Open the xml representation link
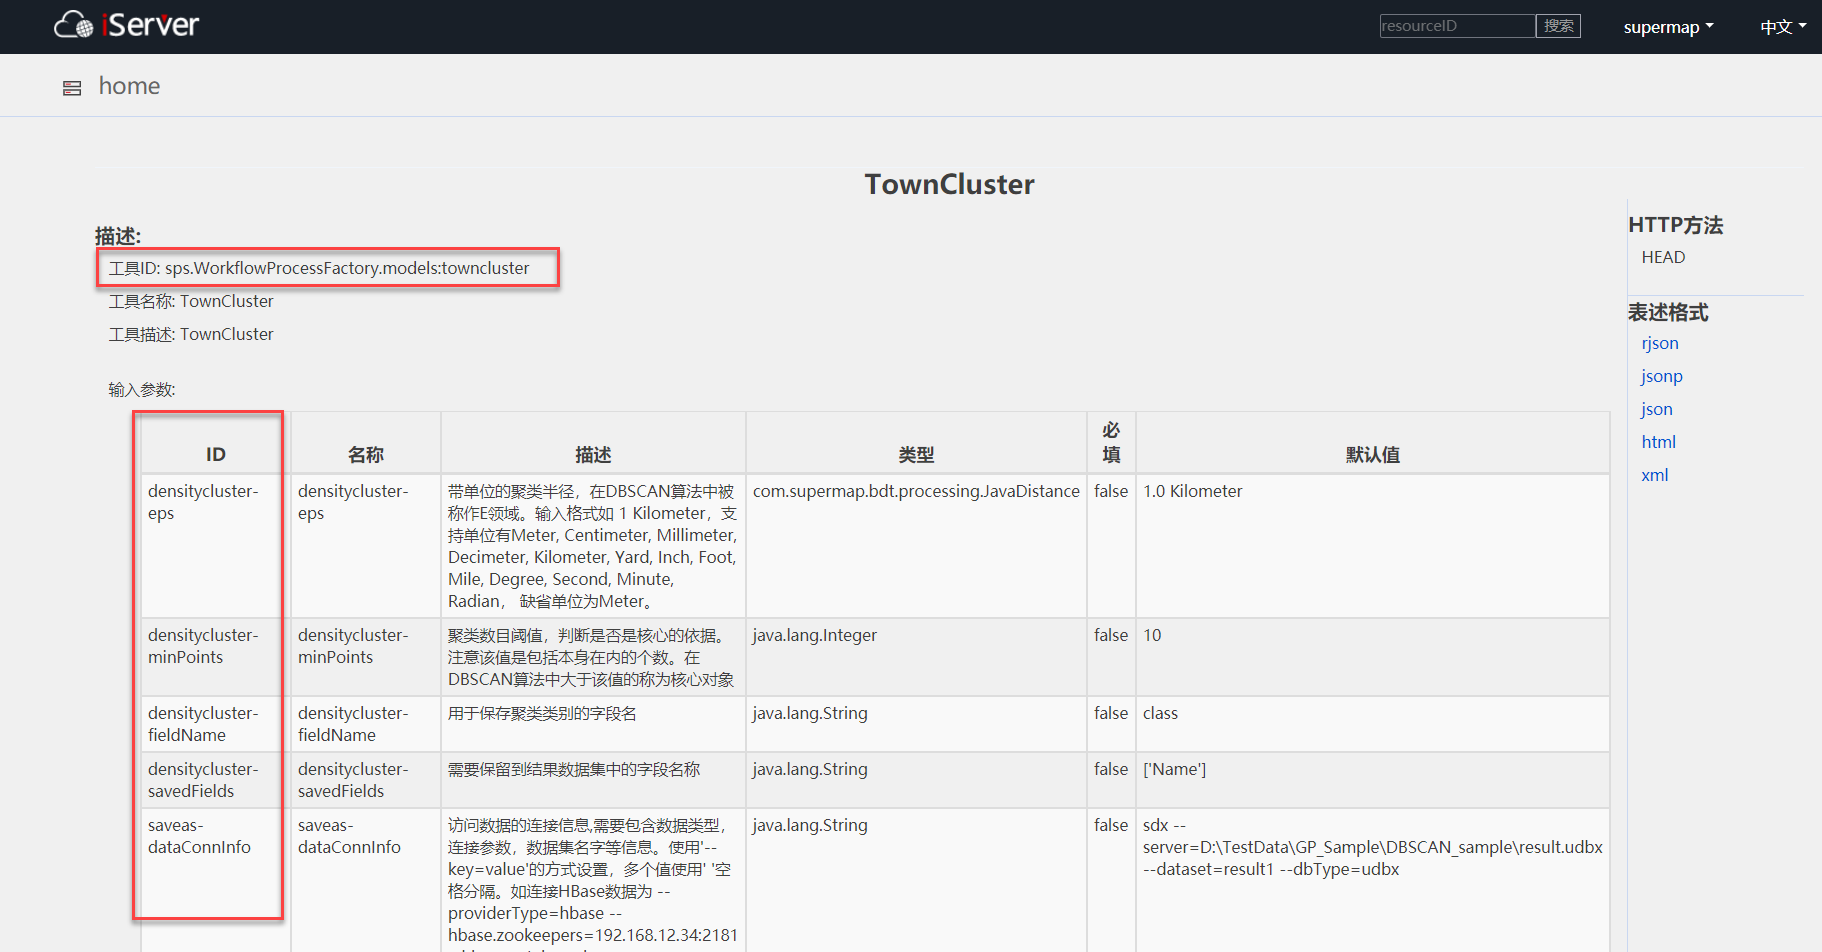The image size is (1822, 952). point(1654,475)
